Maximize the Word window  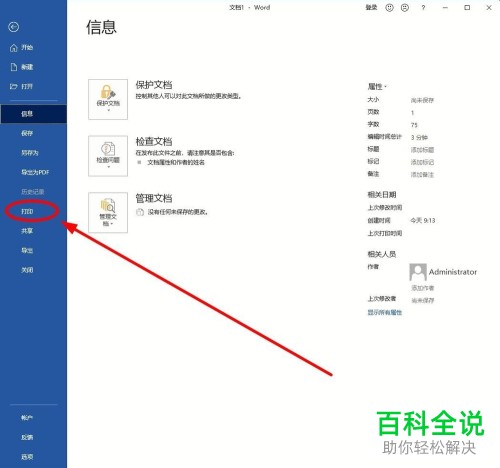pos(467,8)
